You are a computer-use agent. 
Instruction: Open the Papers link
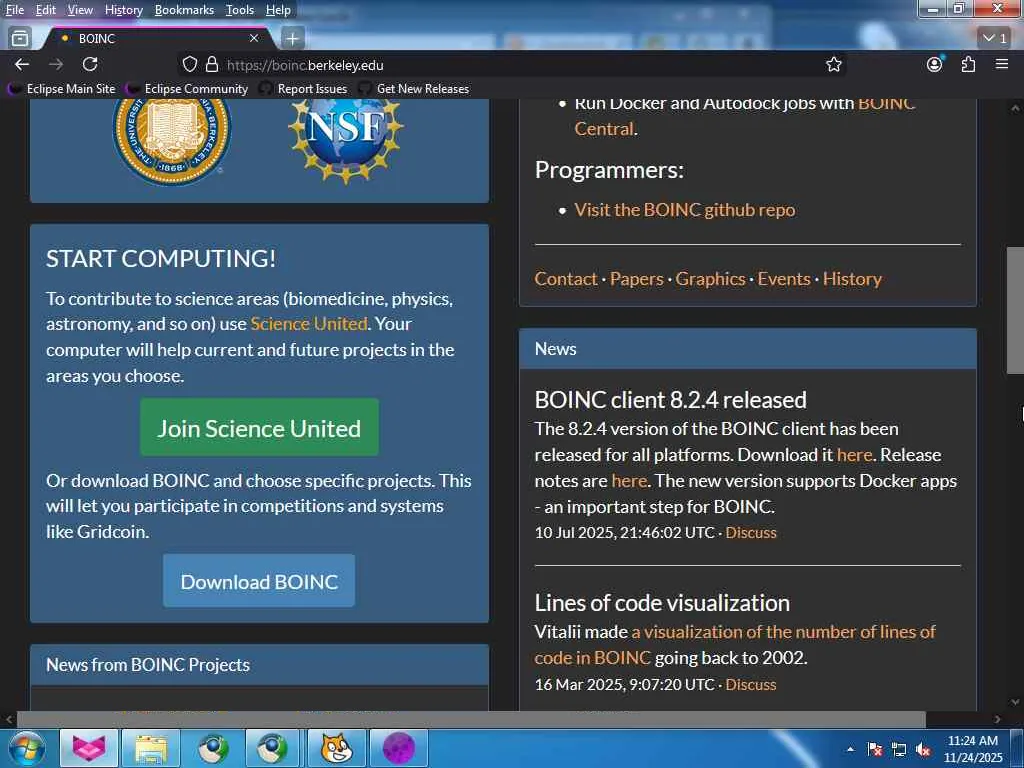click(637, 279)
